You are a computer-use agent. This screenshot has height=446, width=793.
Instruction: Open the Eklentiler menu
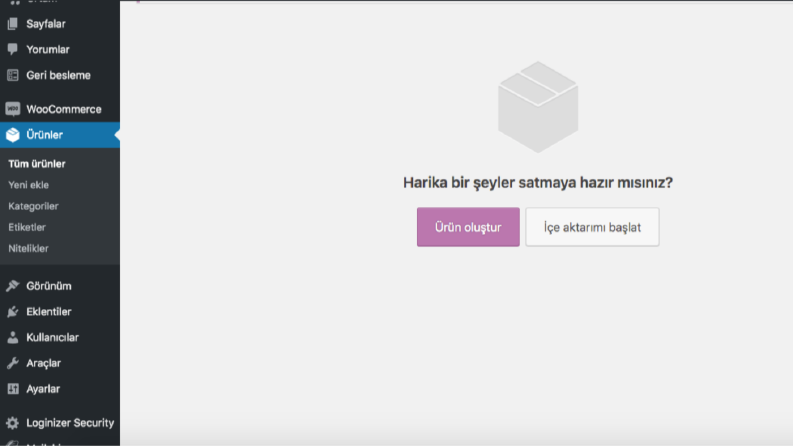click(x=60, y=311)
